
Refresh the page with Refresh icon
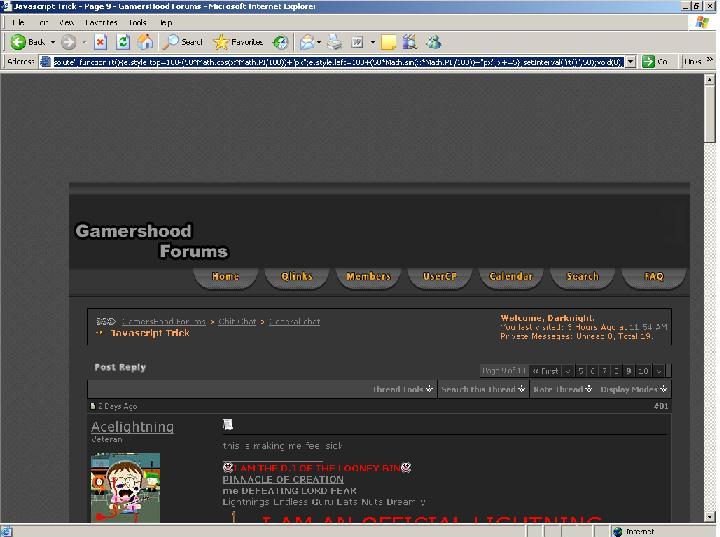tap(123, 42)
